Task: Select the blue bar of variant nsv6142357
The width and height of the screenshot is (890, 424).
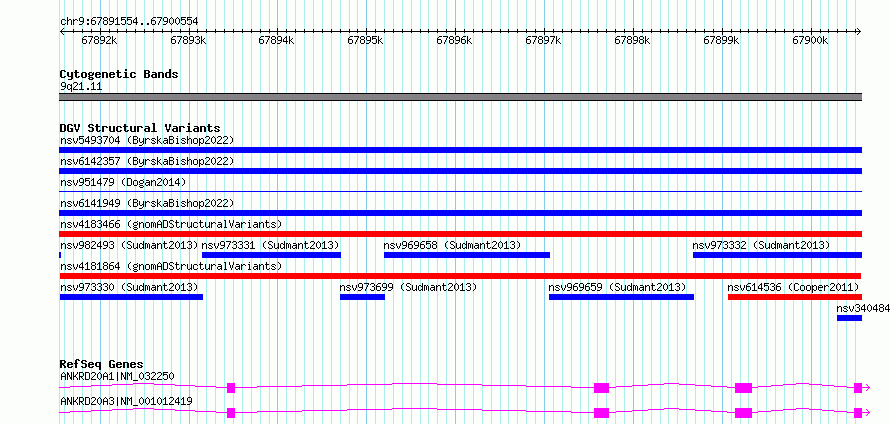Action: 460,171
